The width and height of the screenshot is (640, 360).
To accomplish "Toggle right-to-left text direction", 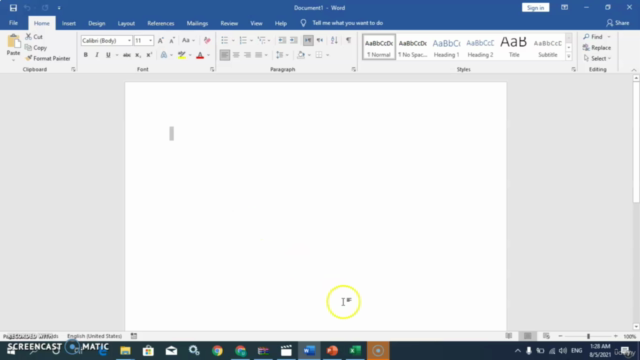I will pos(320,40).
